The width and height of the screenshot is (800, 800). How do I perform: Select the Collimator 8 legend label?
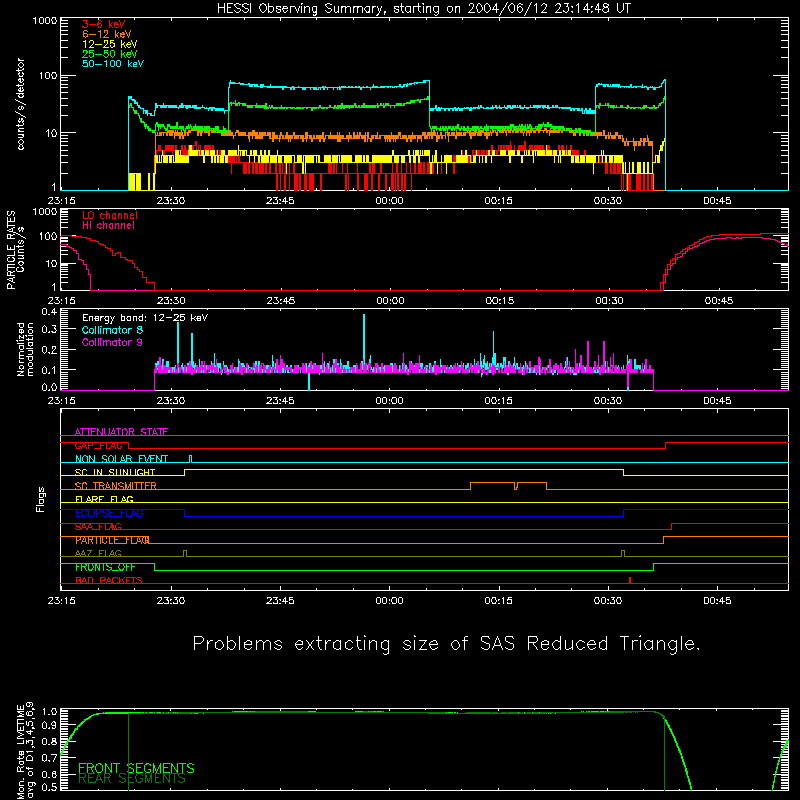112,330
